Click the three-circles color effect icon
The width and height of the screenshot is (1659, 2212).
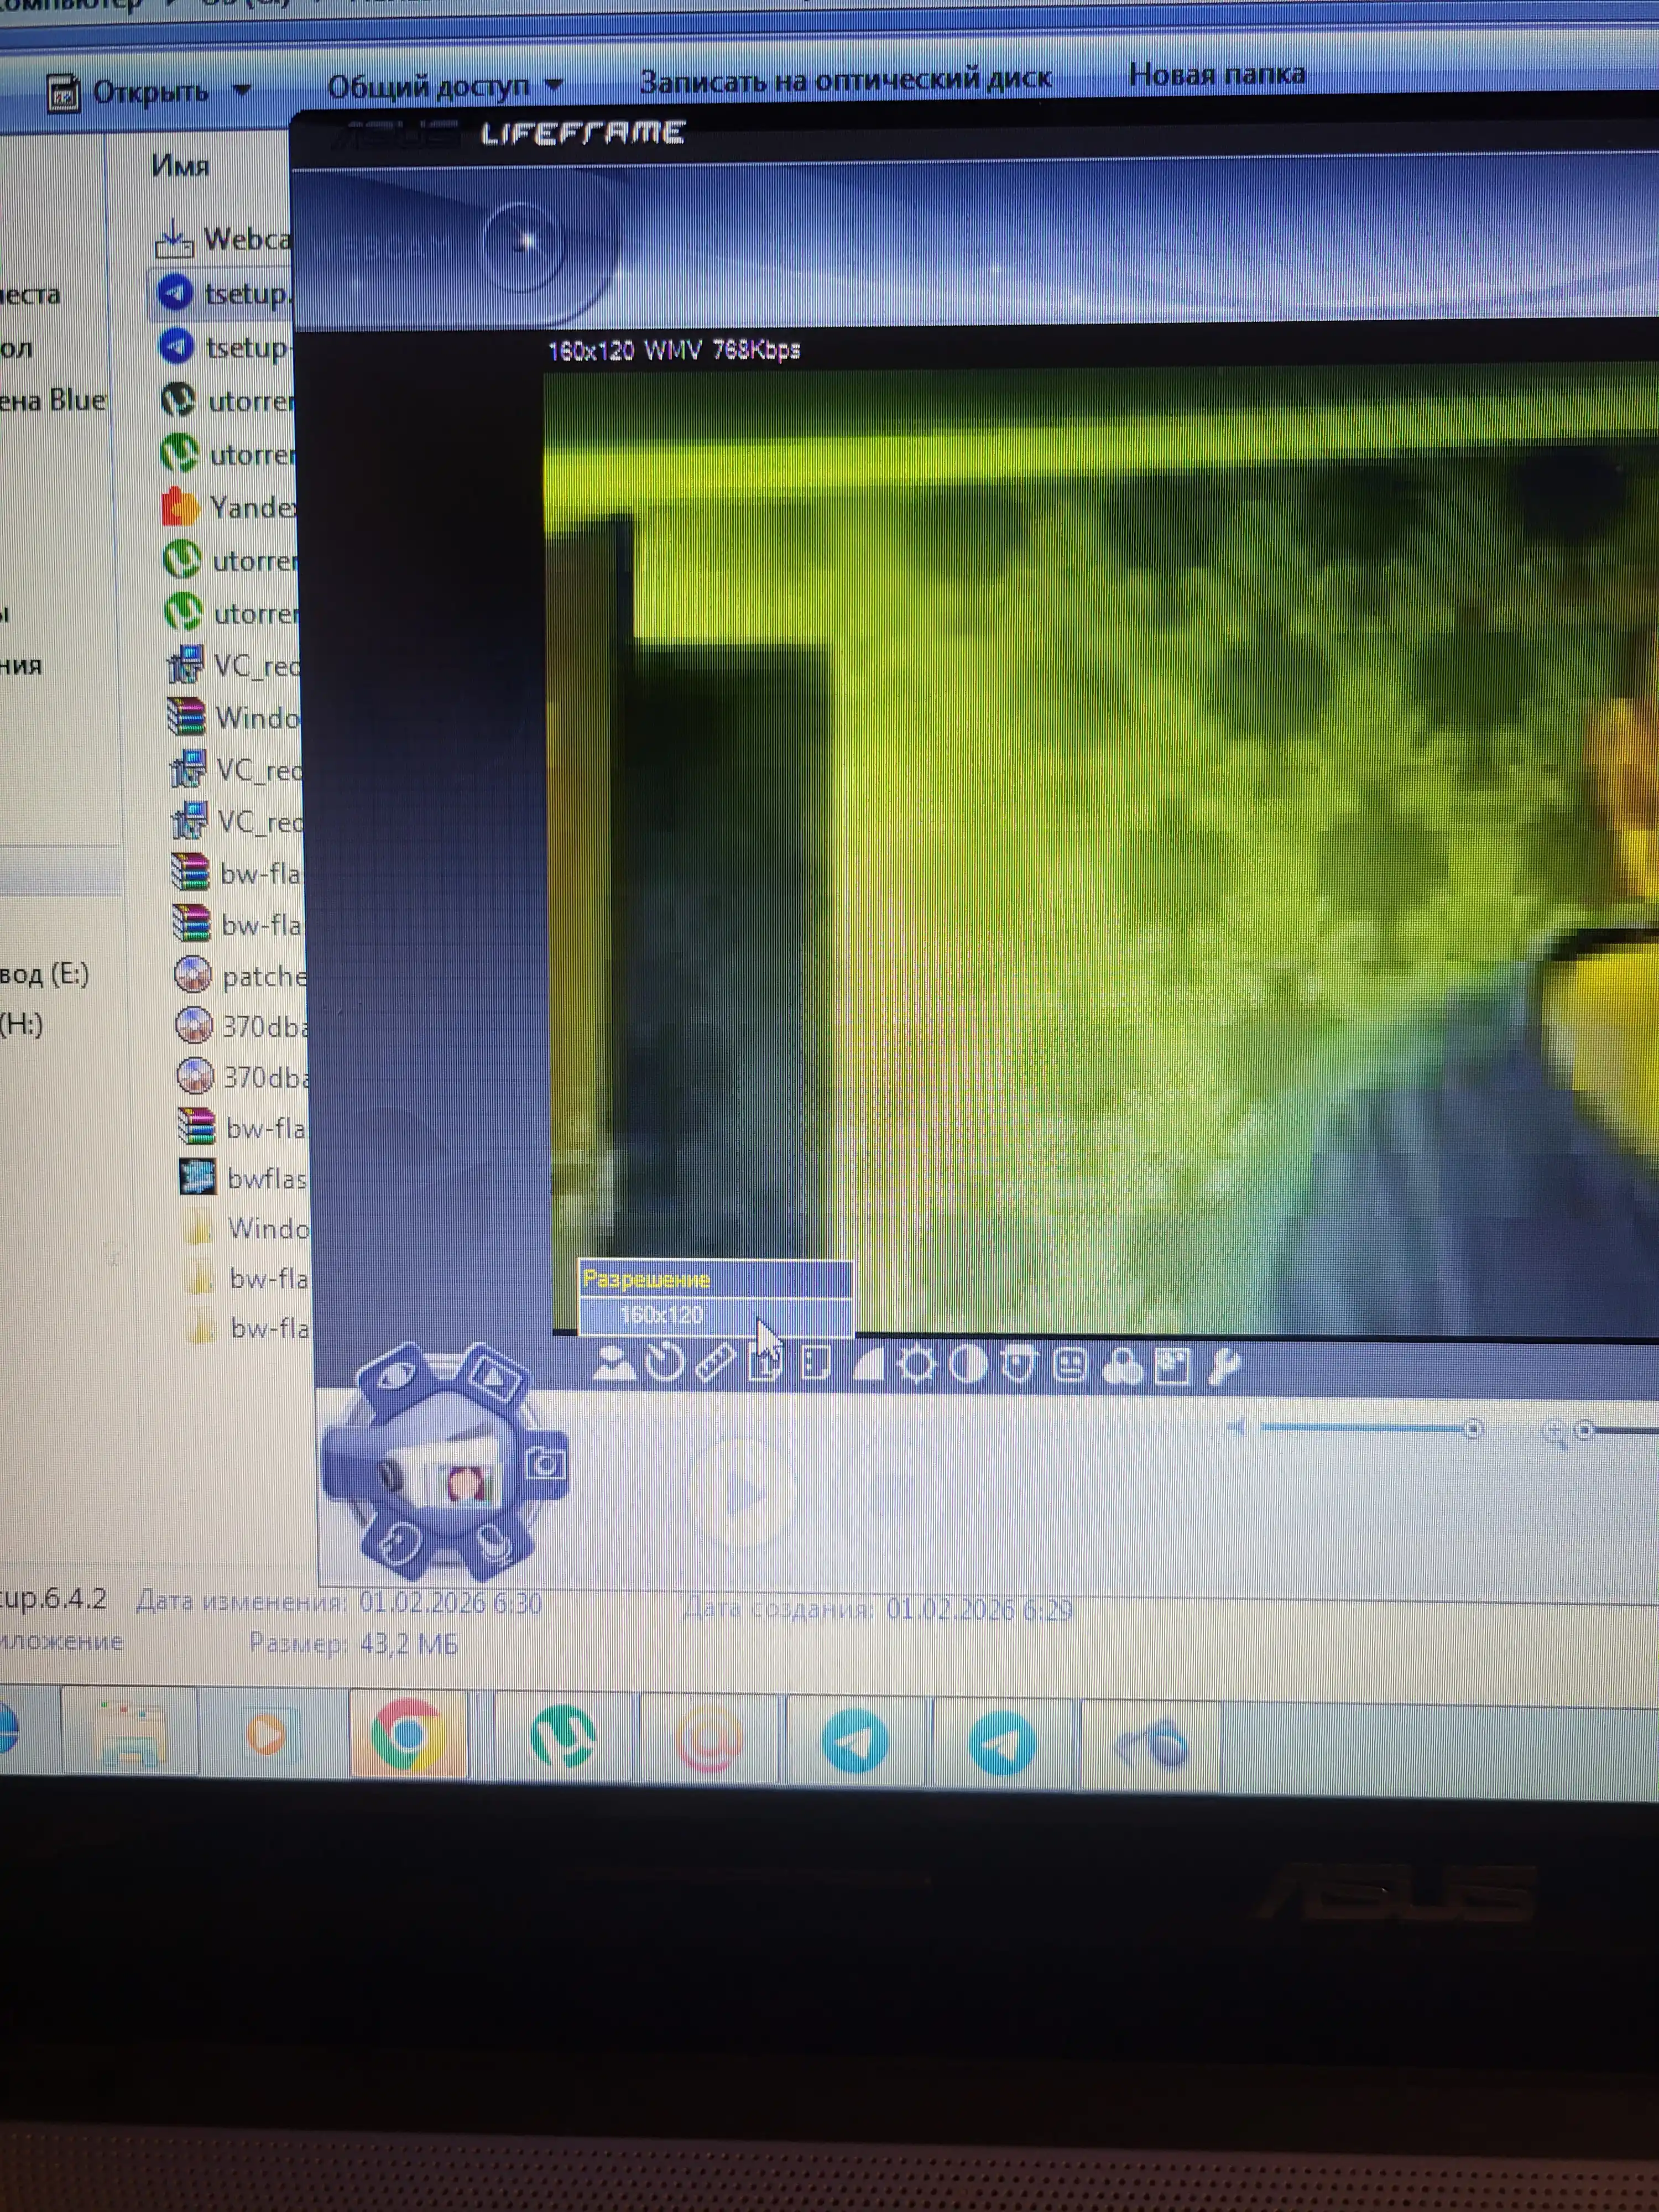point(1122,1366)
